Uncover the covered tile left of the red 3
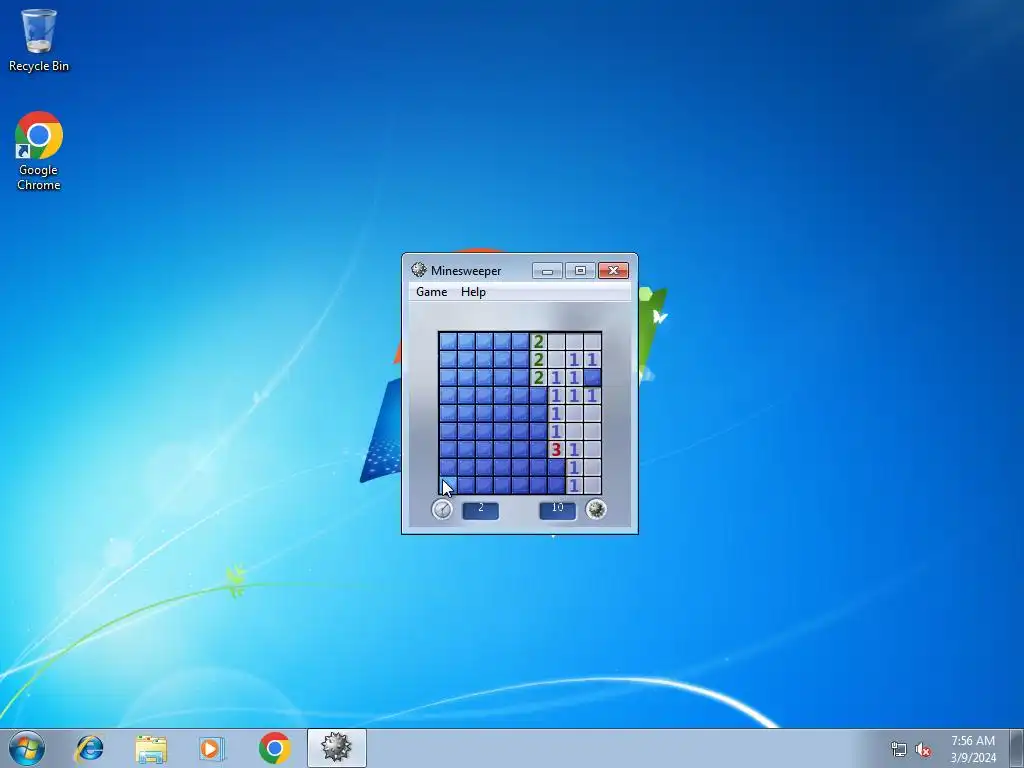Viewport: 1024px width, 768px height. click(x=538, y=449)
